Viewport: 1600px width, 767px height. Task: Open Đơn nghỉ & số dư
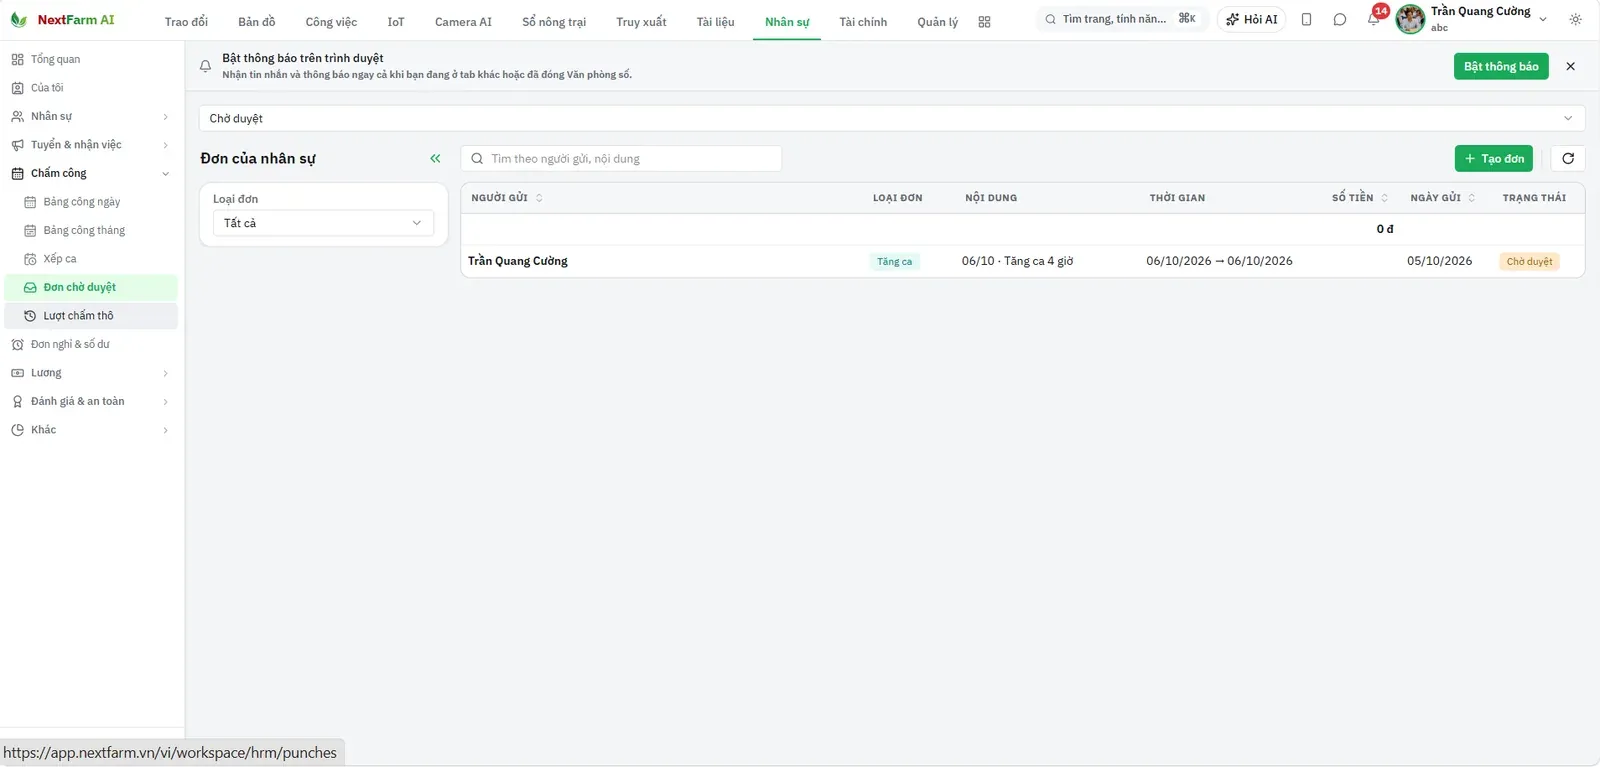click(x=90, y=344)
